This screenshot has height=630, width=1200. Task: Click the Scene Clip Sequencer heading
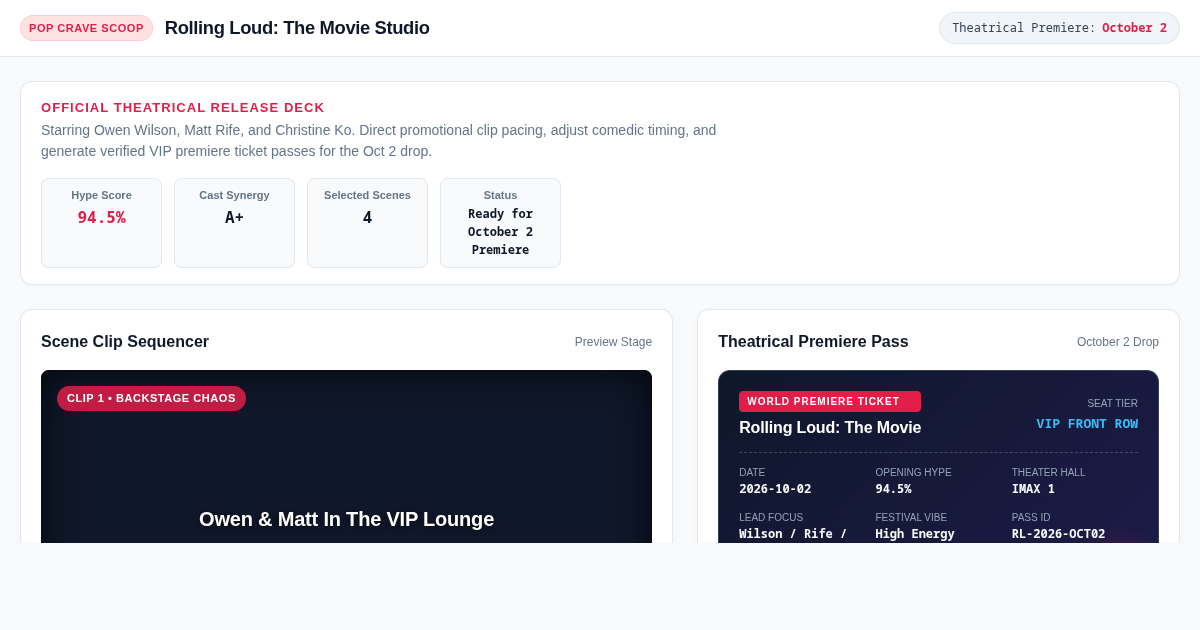click(x=125, y=342)
